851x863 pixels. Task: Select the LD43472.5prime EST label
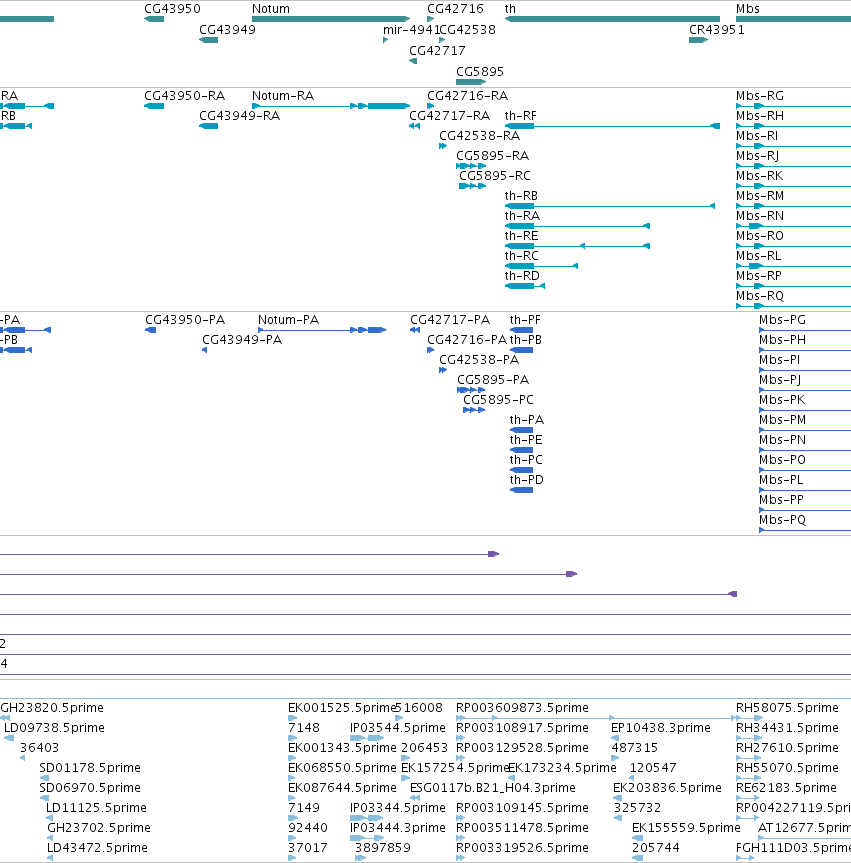(97, 848)
